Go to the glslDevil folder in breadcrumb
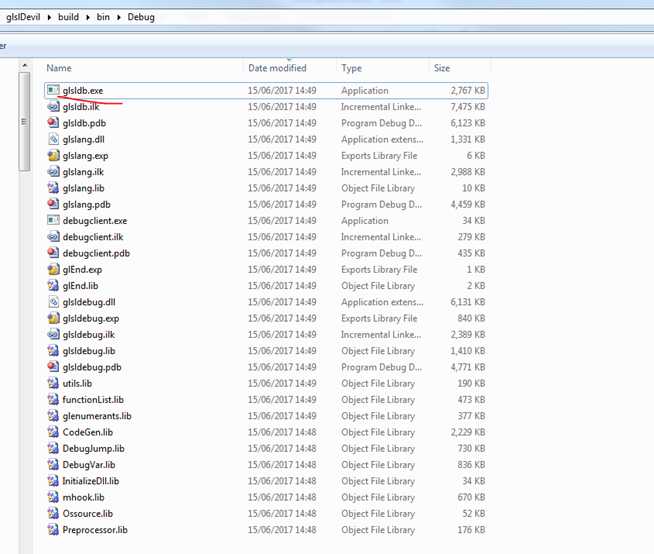654x554 pixels. (23, 17)
